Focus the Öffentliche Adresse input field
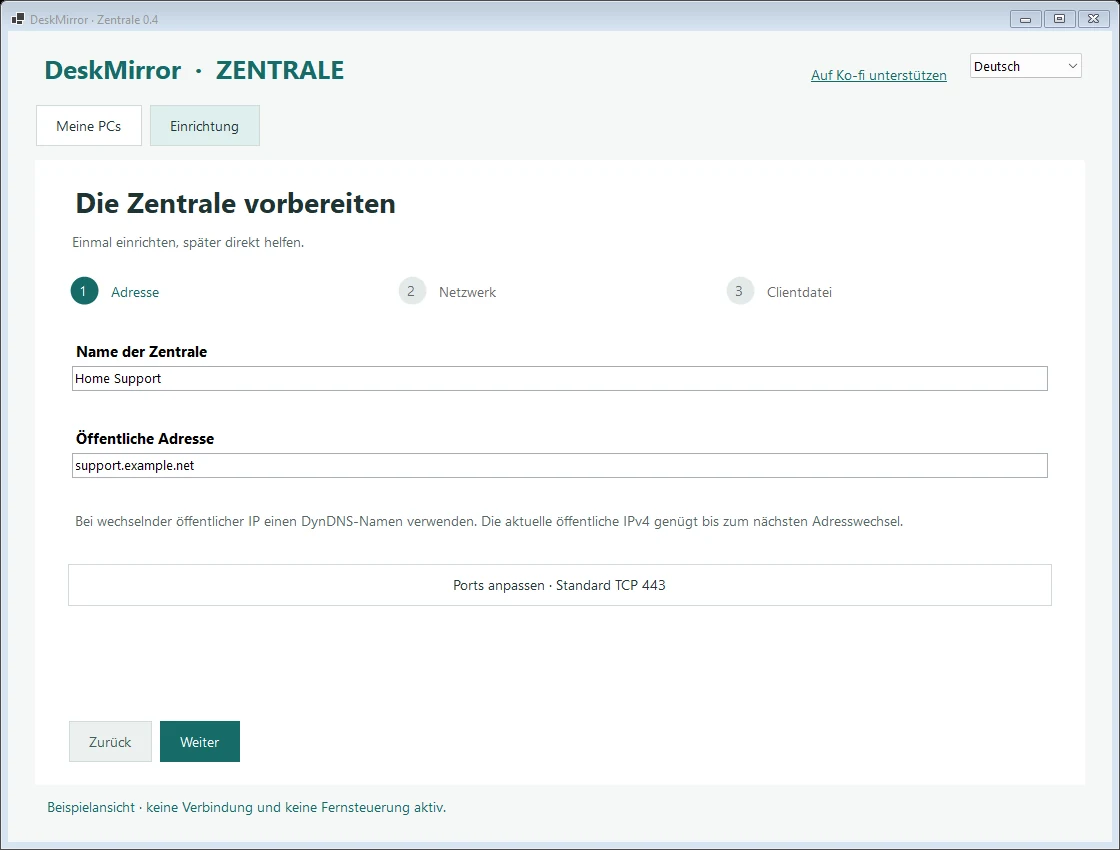Image resolution: width=1120 pixels, height=850 pixels. [x=560, y=466]
